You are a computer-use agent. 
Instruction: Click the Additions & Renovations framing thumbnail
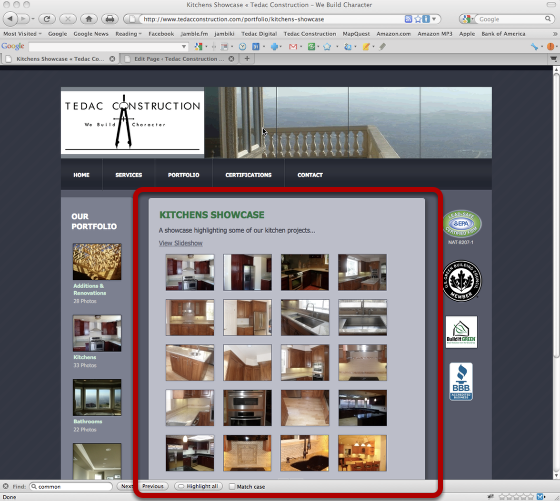97,262
